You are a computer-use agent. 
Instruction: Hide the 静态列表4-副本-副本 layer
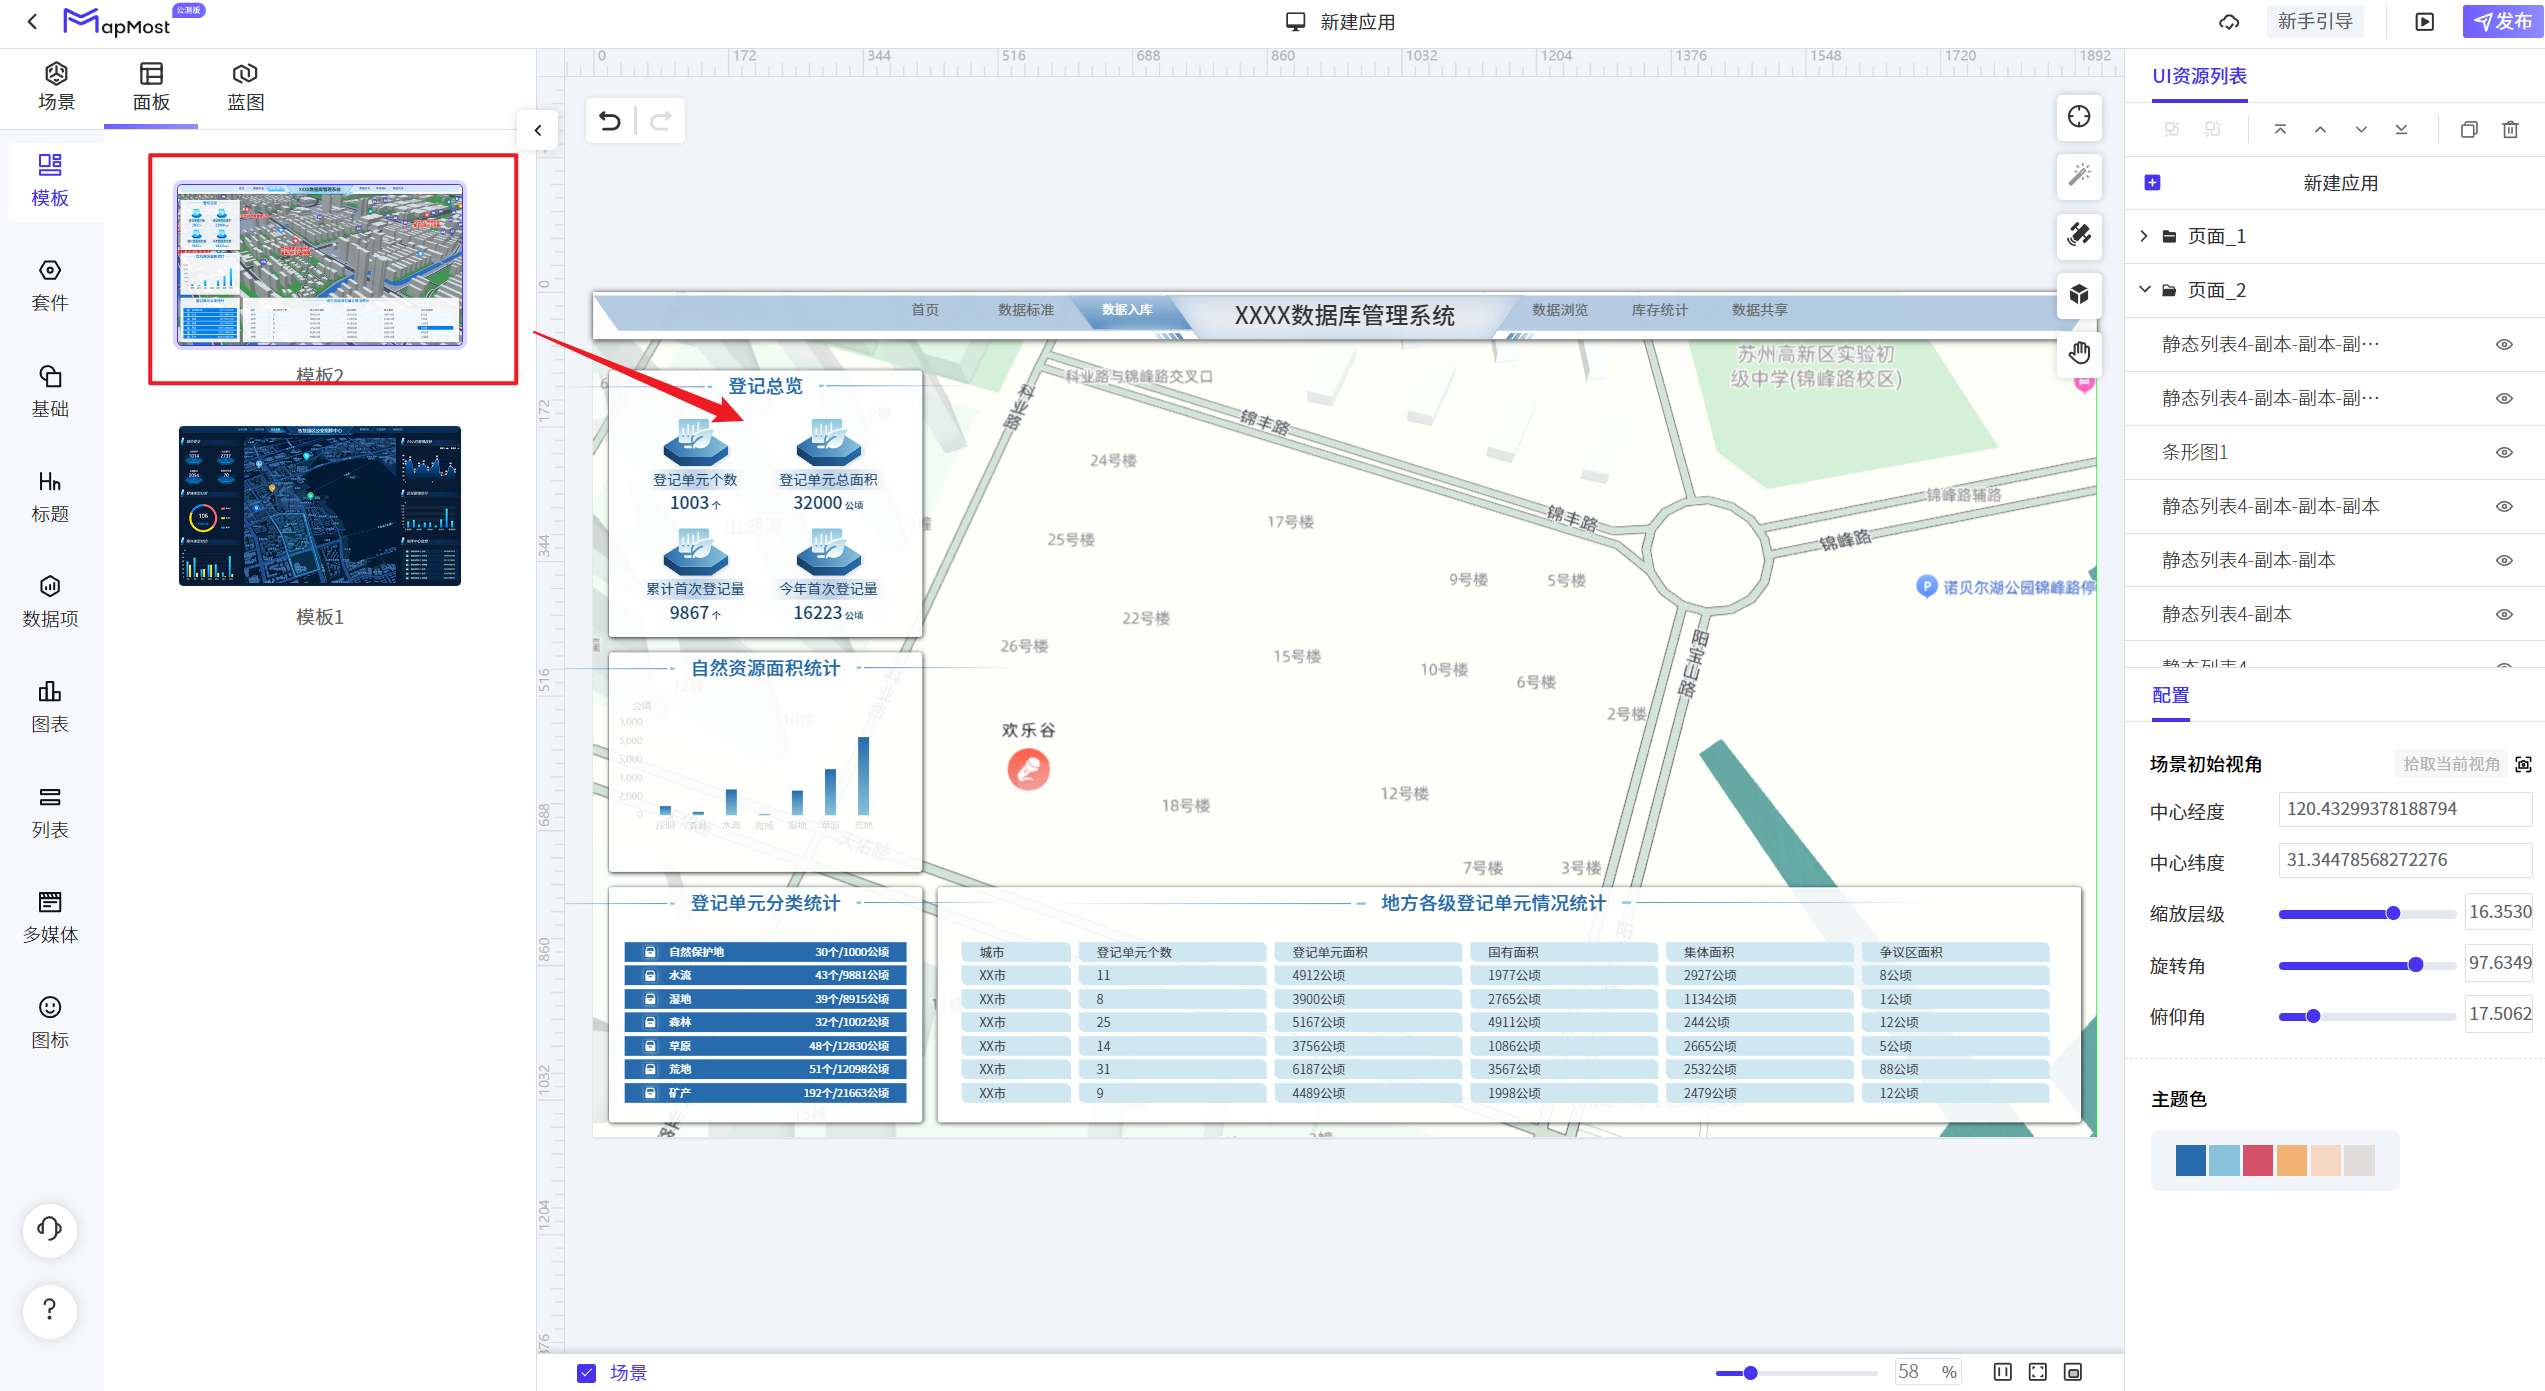[x=2504, y=561]
